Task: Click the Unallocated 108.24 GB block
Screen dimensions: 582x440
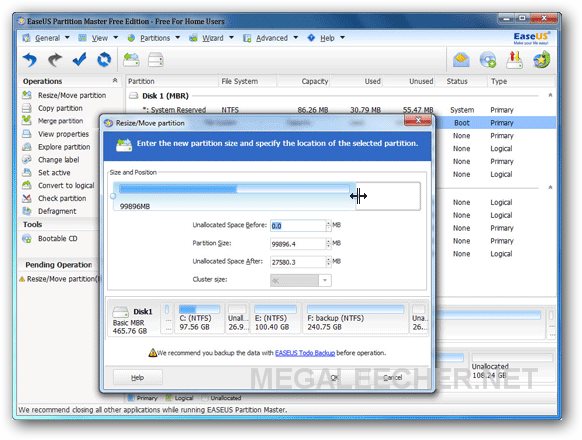Action: coord(513,368)
